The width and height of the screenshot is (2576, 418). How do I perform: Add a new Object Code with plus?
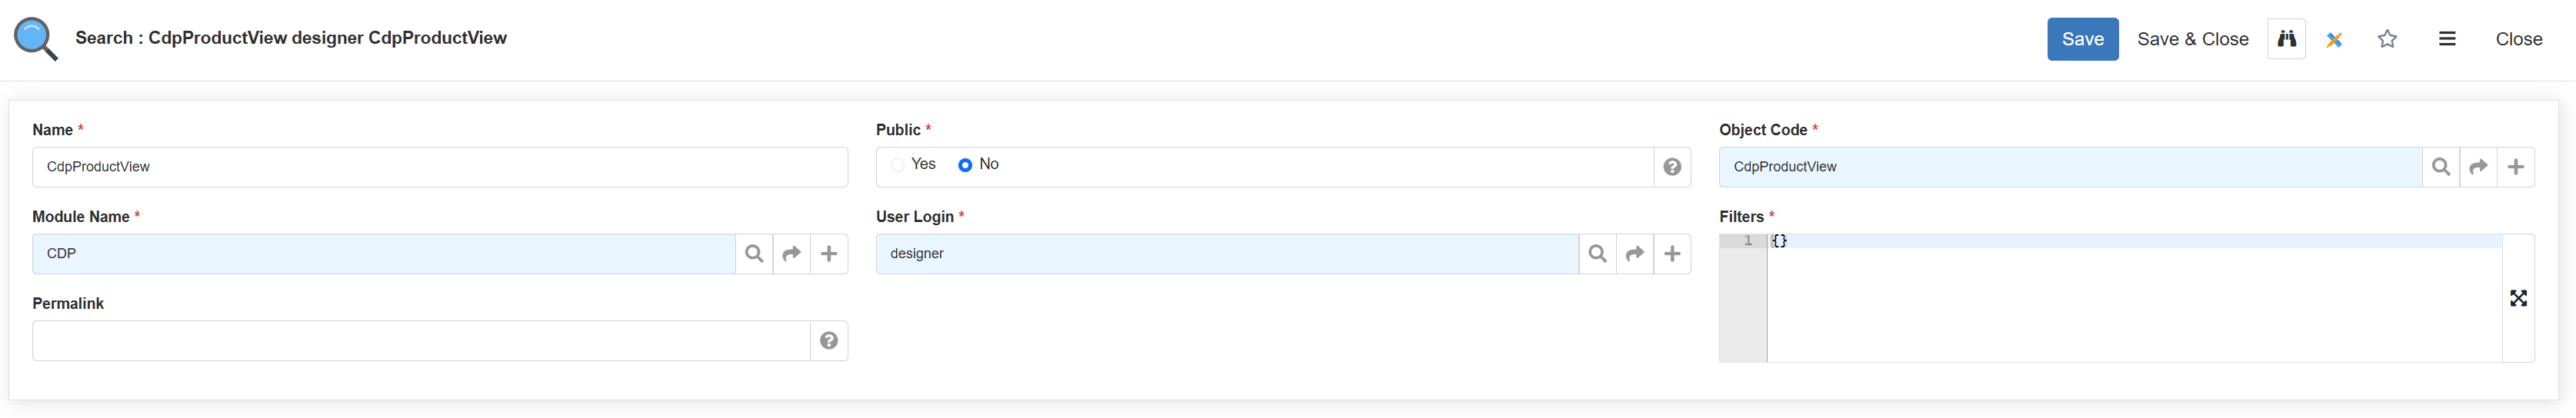pos(2516,167)
